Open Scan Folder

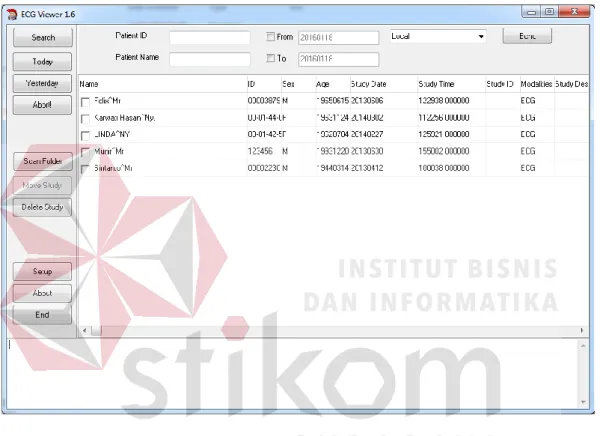42,161
